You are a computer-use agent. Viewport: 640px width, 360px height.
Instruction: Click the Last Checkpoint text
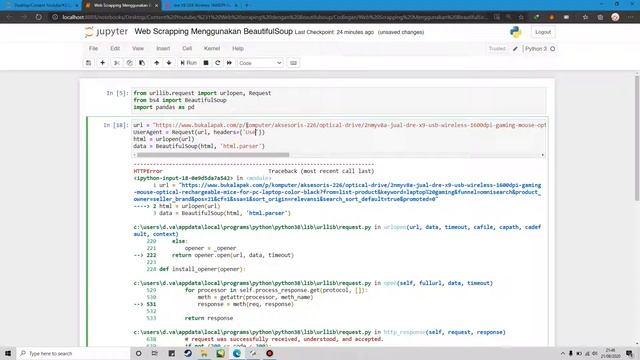click(x=334, y=32)
